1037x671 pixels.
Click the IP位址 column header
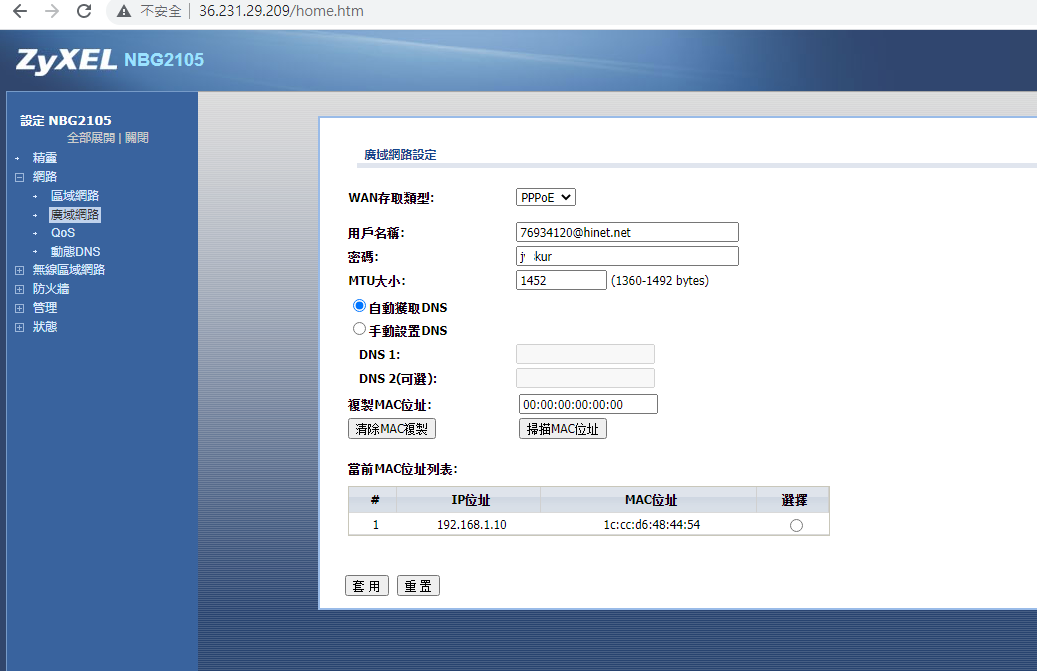(x=470, y=500)
